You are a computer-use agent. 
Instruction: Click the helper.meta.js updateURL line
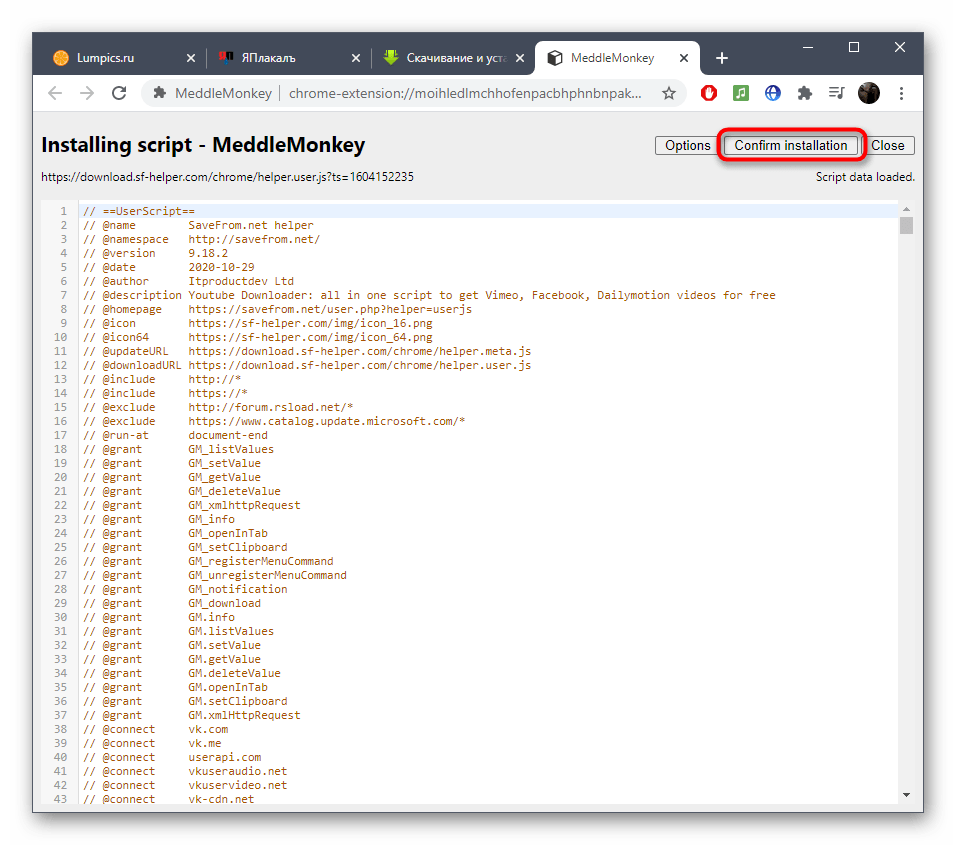click(x=360, y=351)
